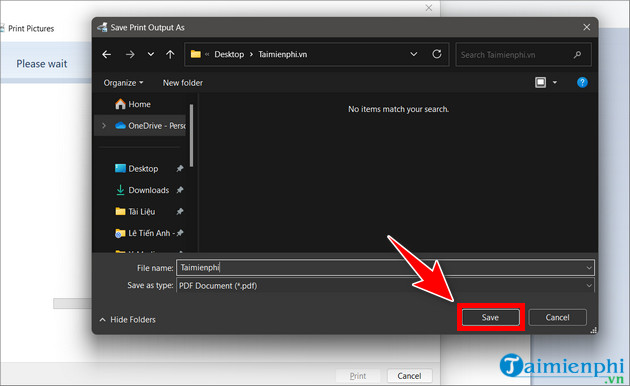
Task: Go back using the left arrow
Action: point(106,54)
